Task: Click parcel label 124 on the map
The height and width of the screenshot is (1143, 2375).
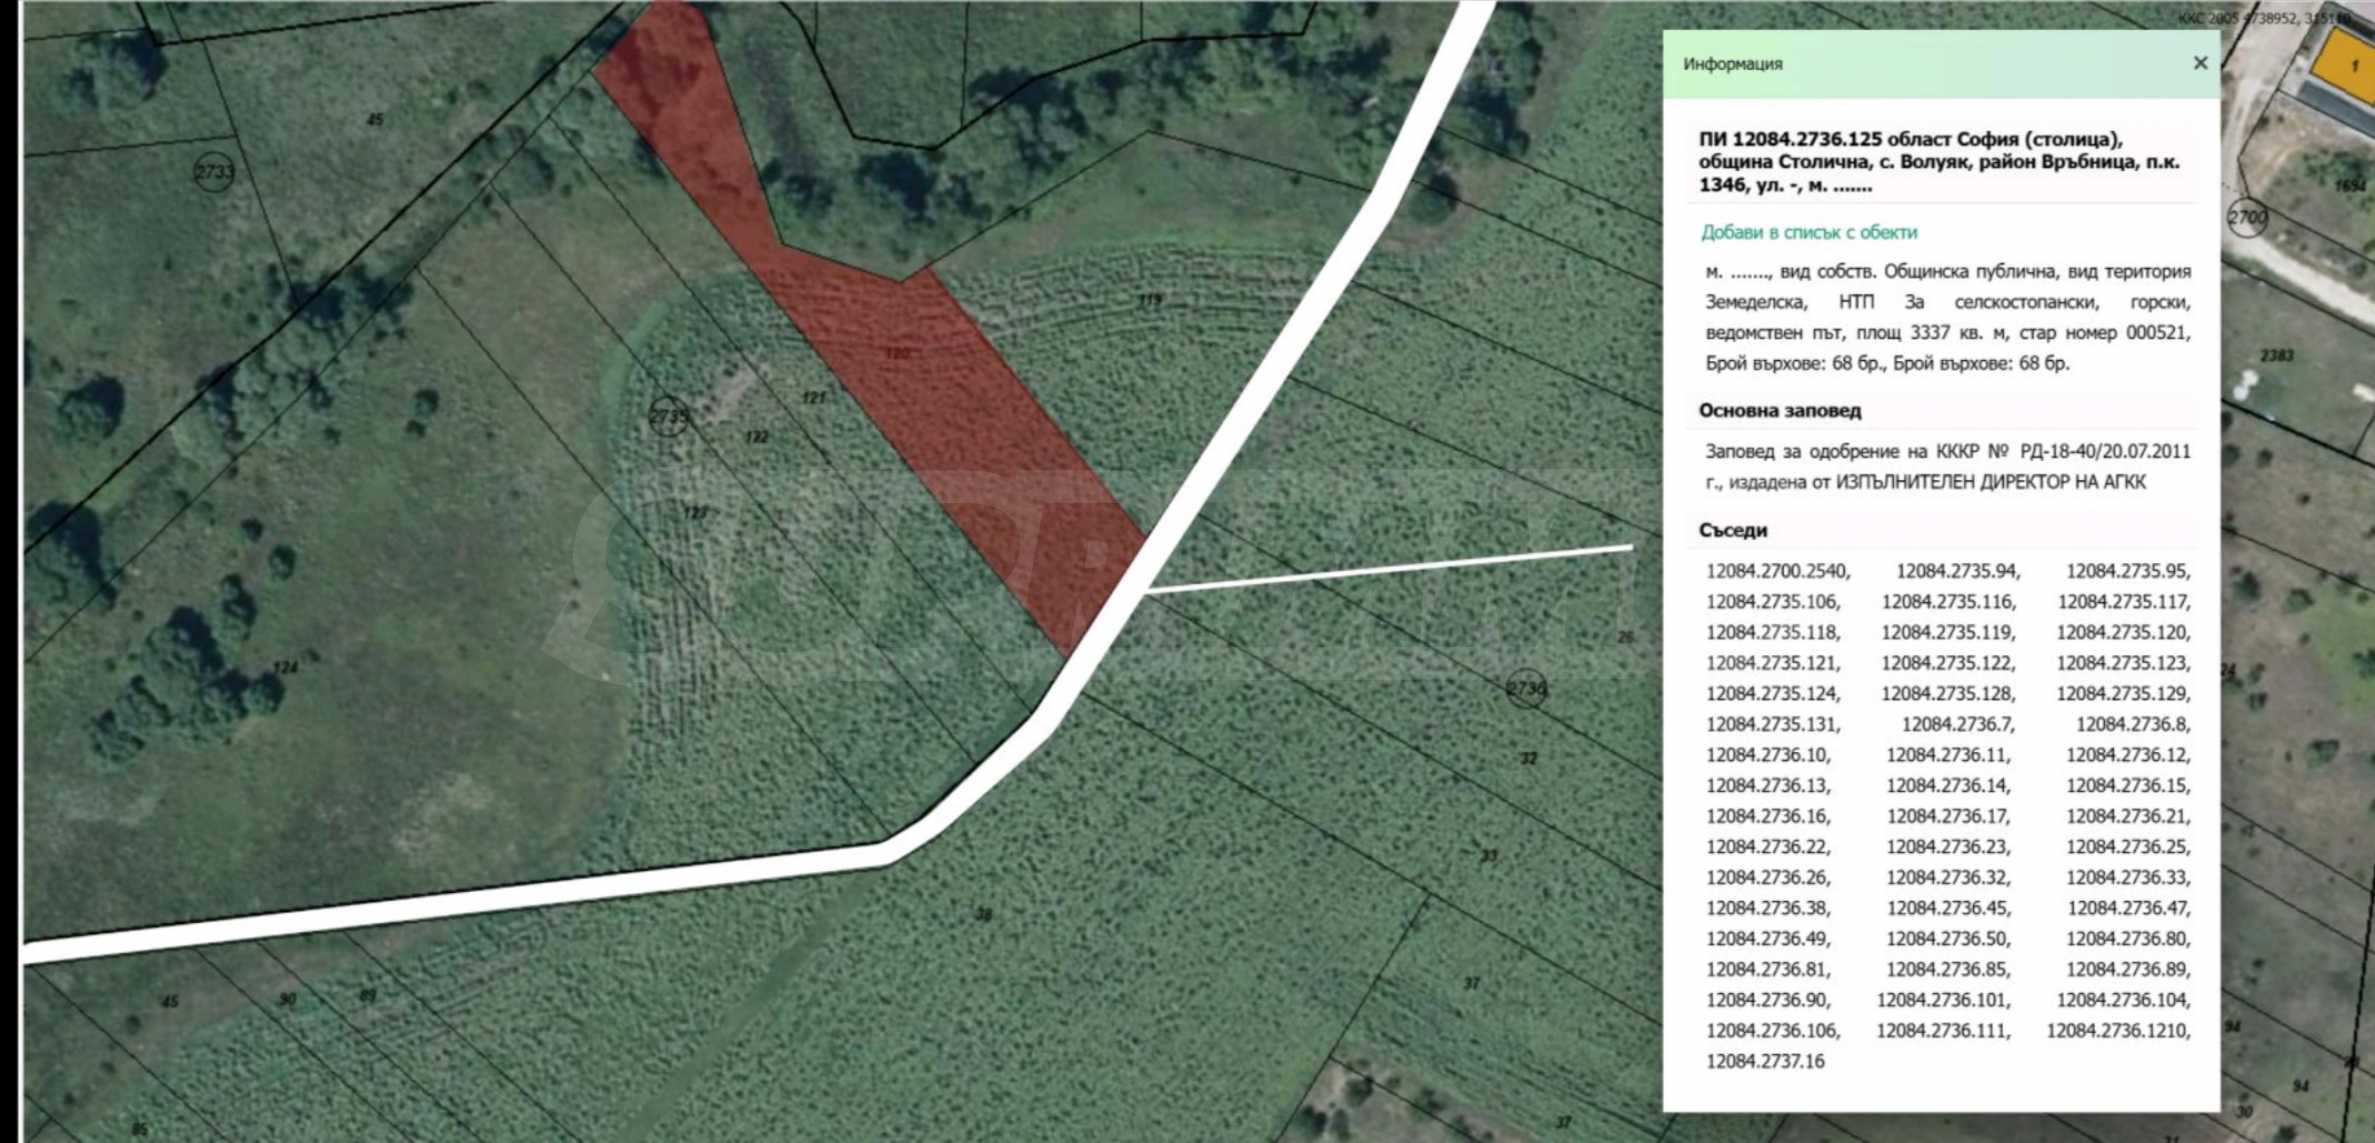Action: click(x=284, y=667)
